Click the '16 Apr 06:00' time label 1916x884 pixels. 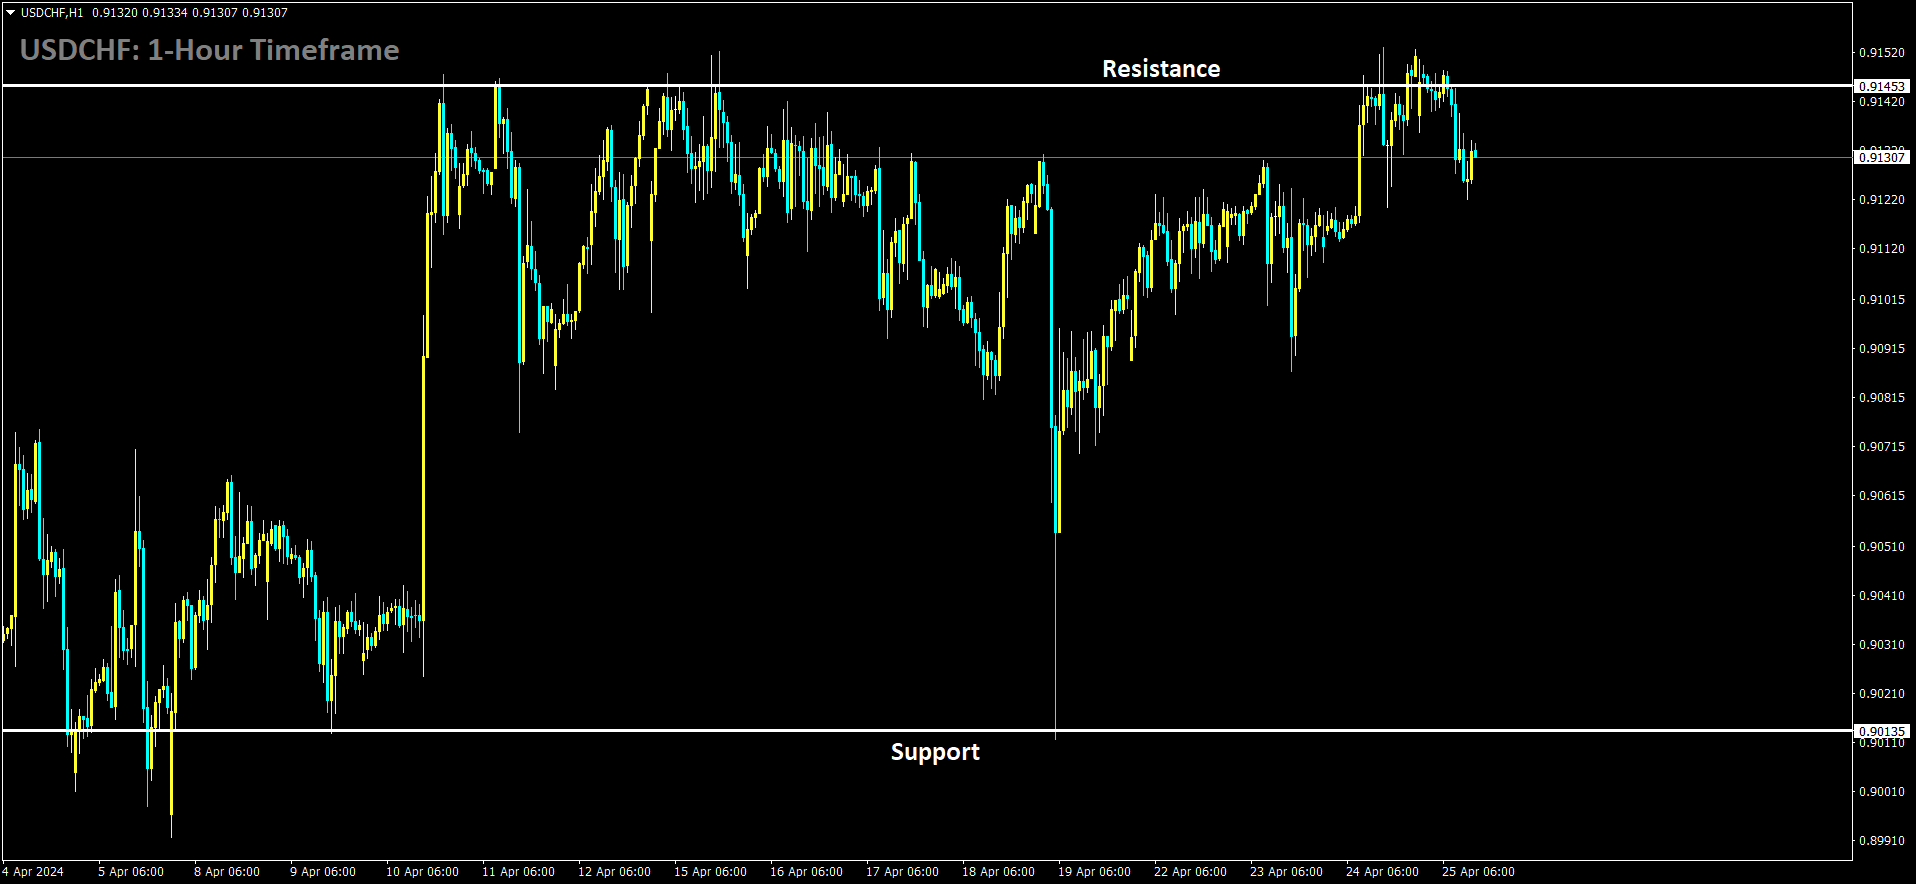(806, 872)
